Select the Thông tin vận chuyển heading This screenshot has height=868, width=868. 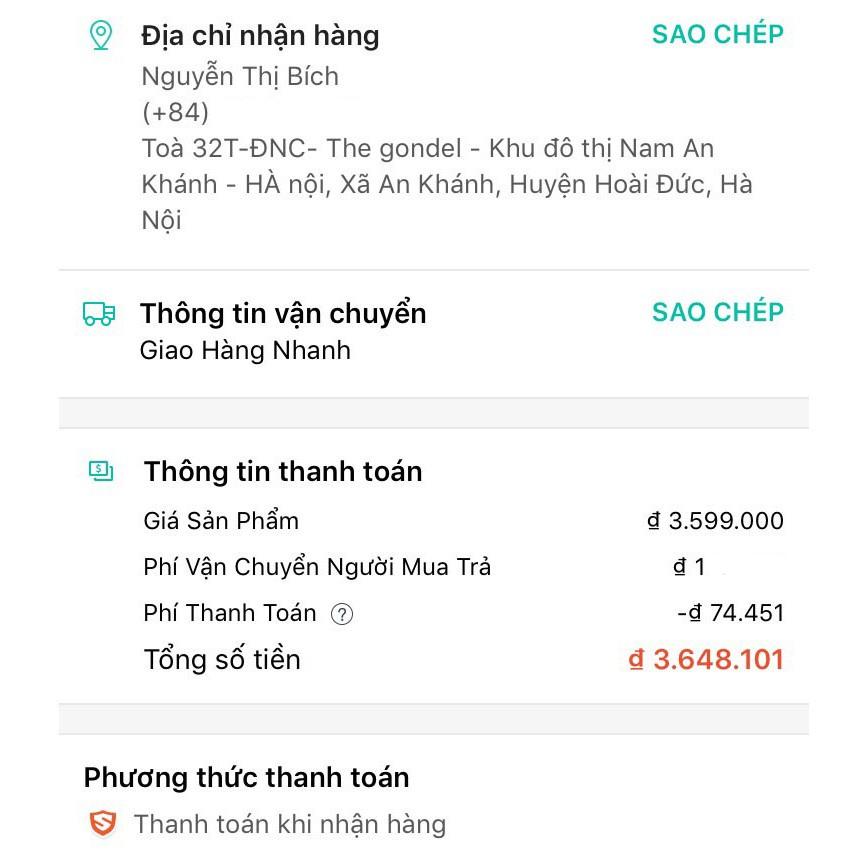(283, 314)
